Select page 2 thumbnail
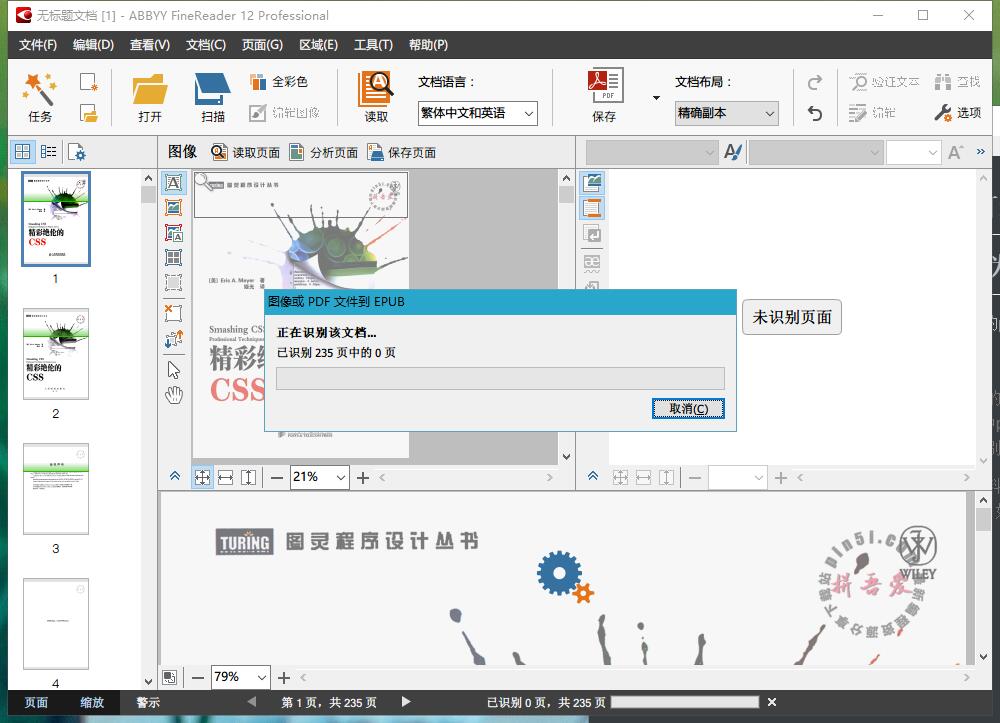The width and height of the screenshot is (1000, 723). (55, 354)
